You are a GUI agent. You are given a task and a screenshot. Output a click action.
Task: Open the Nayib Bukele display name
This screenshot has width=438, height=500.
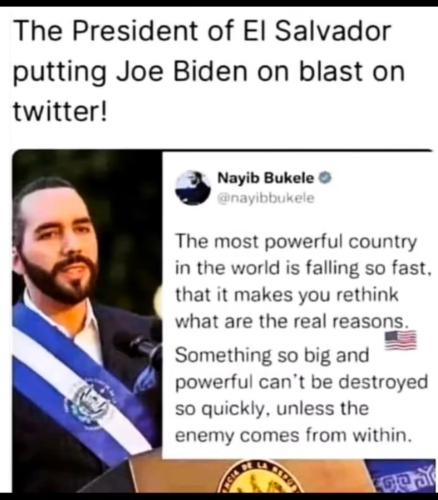tap(266, 178)
